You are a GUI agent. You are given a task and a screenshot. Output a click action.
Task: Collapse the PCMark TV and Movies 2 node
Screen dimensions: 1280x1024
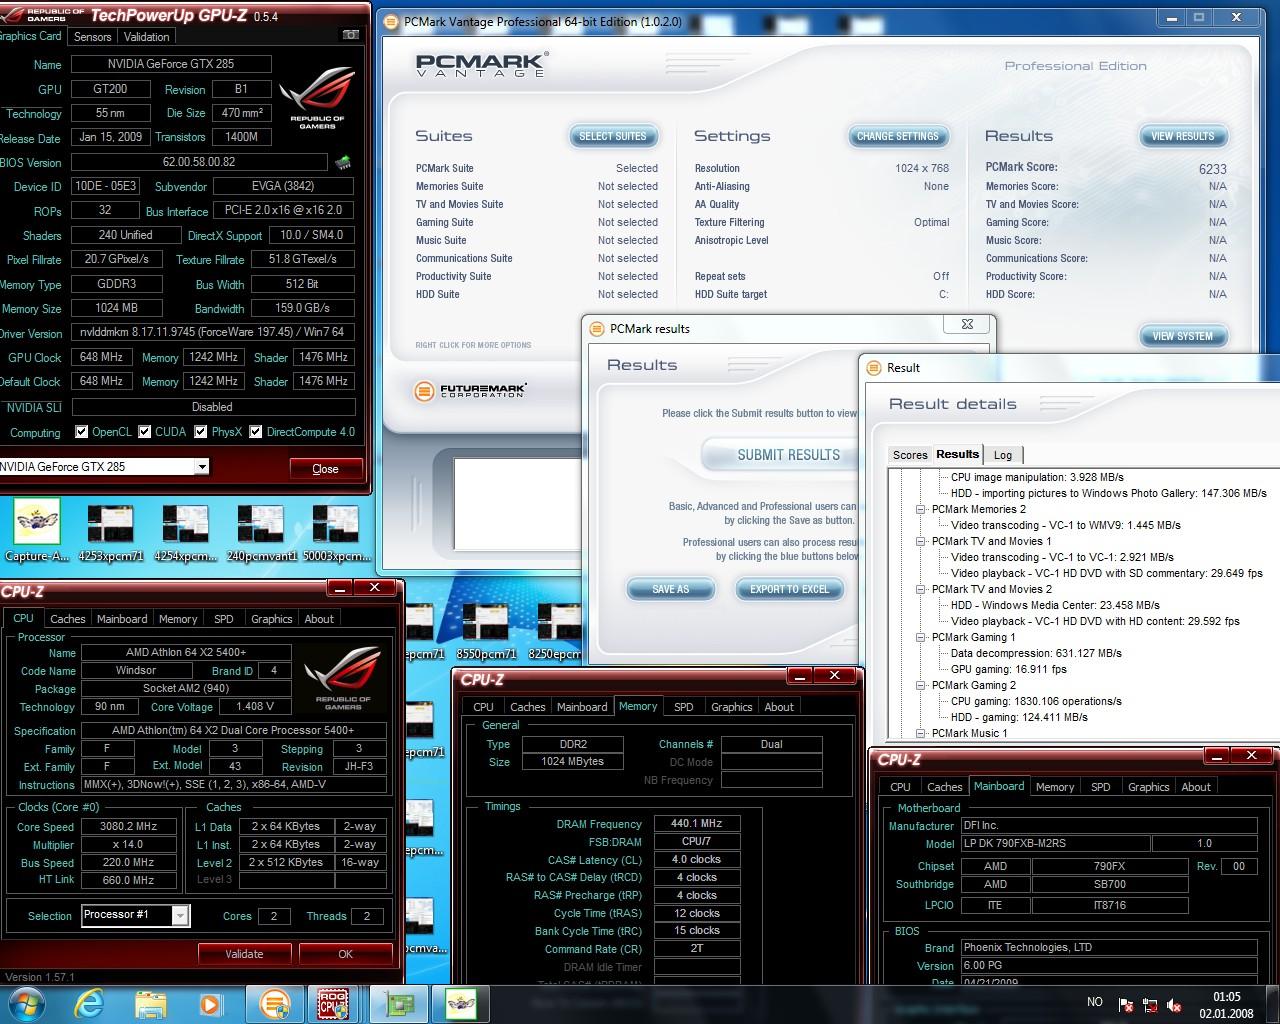click(x=921, y=589)
